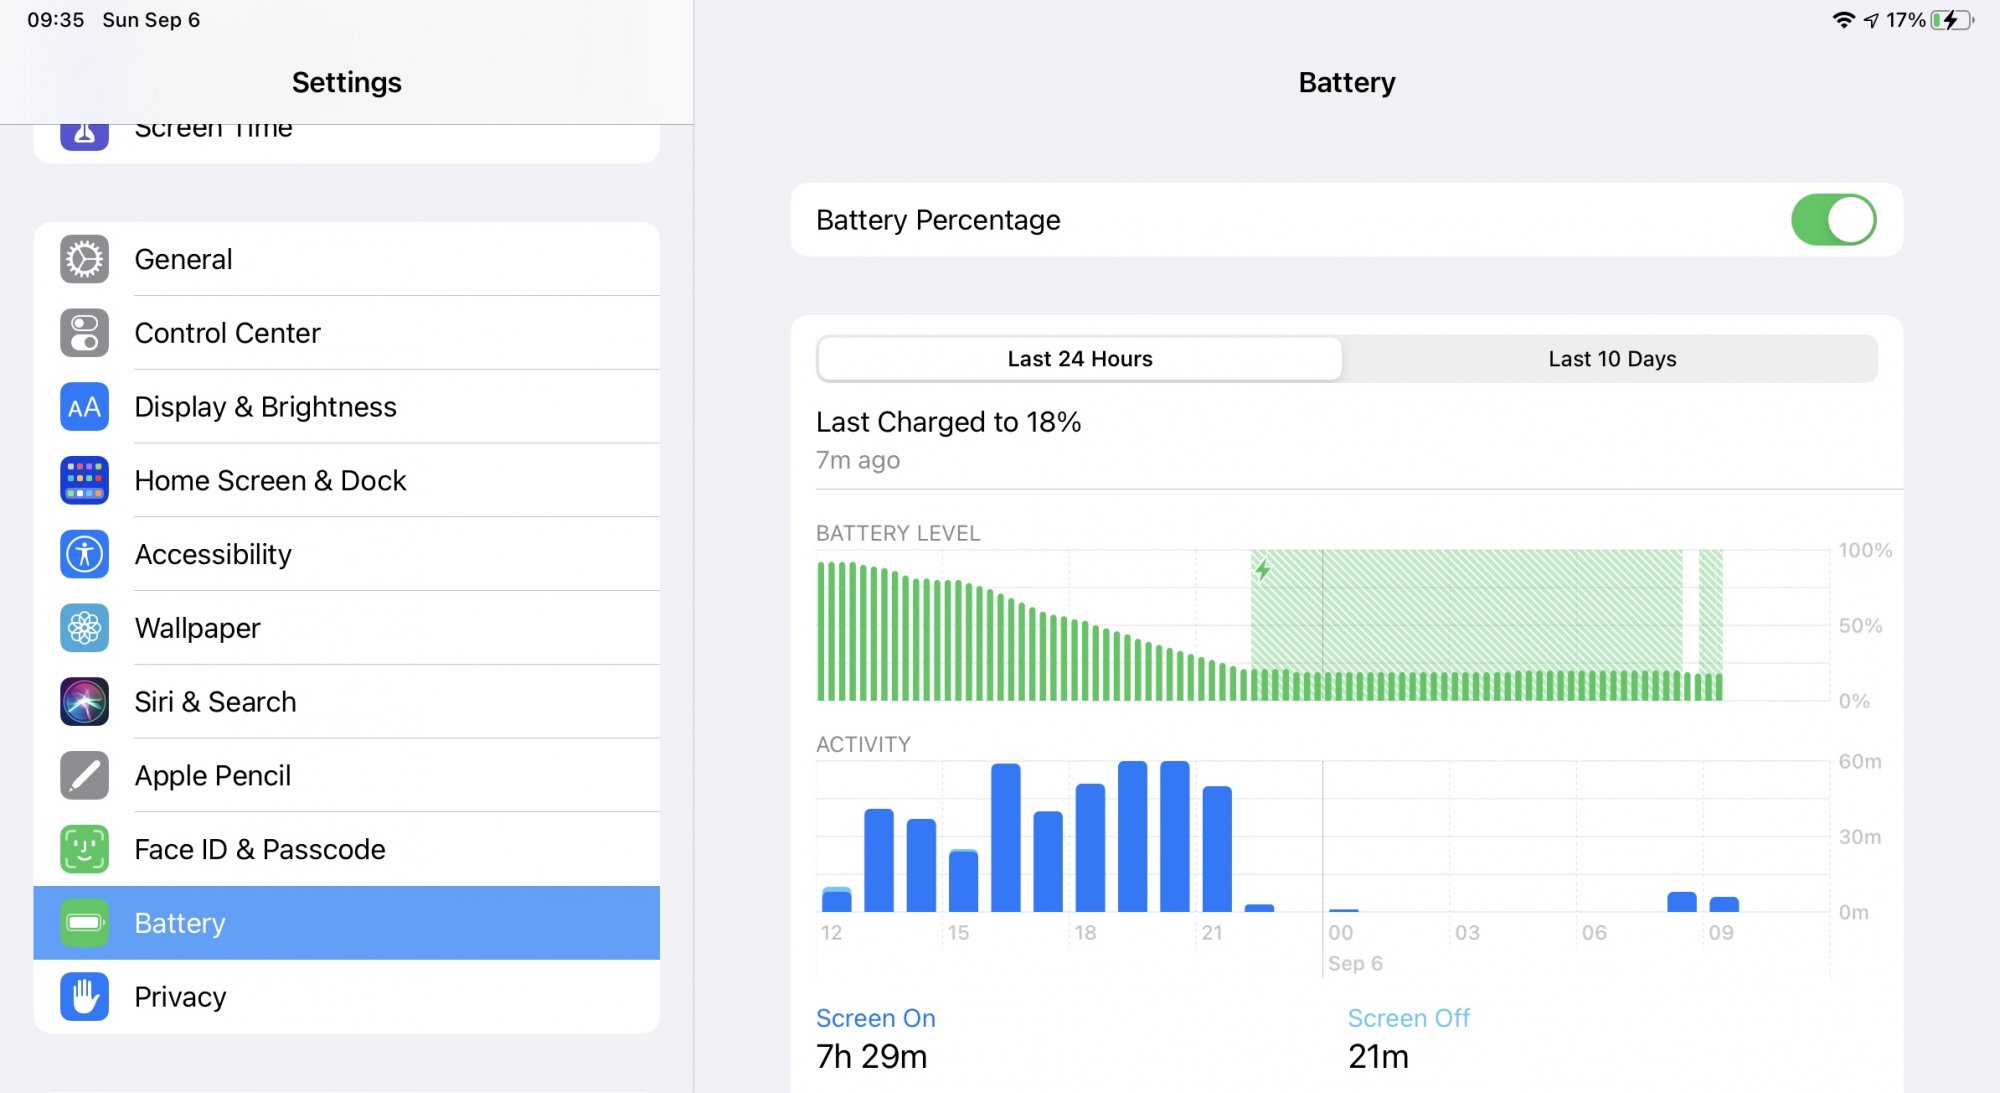Image resolution: width=2000 pixels, height=1093 pixels.
Task: Tap the Siri & Search orb icon
Action: click(x=84, y=702)
